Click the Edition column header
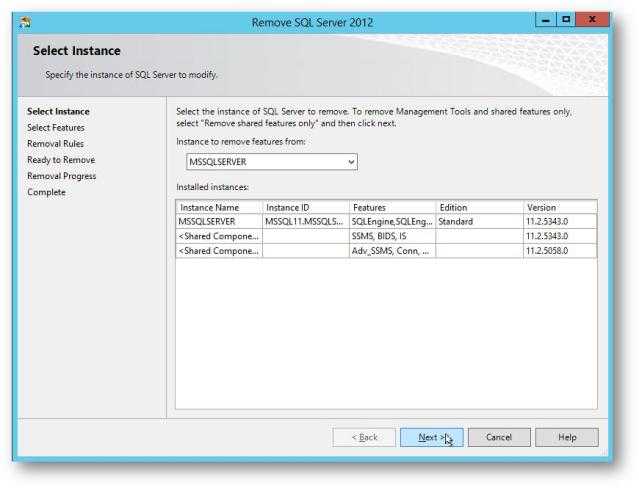The height and width of the screenshot is (488, 639). coord(478,207)
